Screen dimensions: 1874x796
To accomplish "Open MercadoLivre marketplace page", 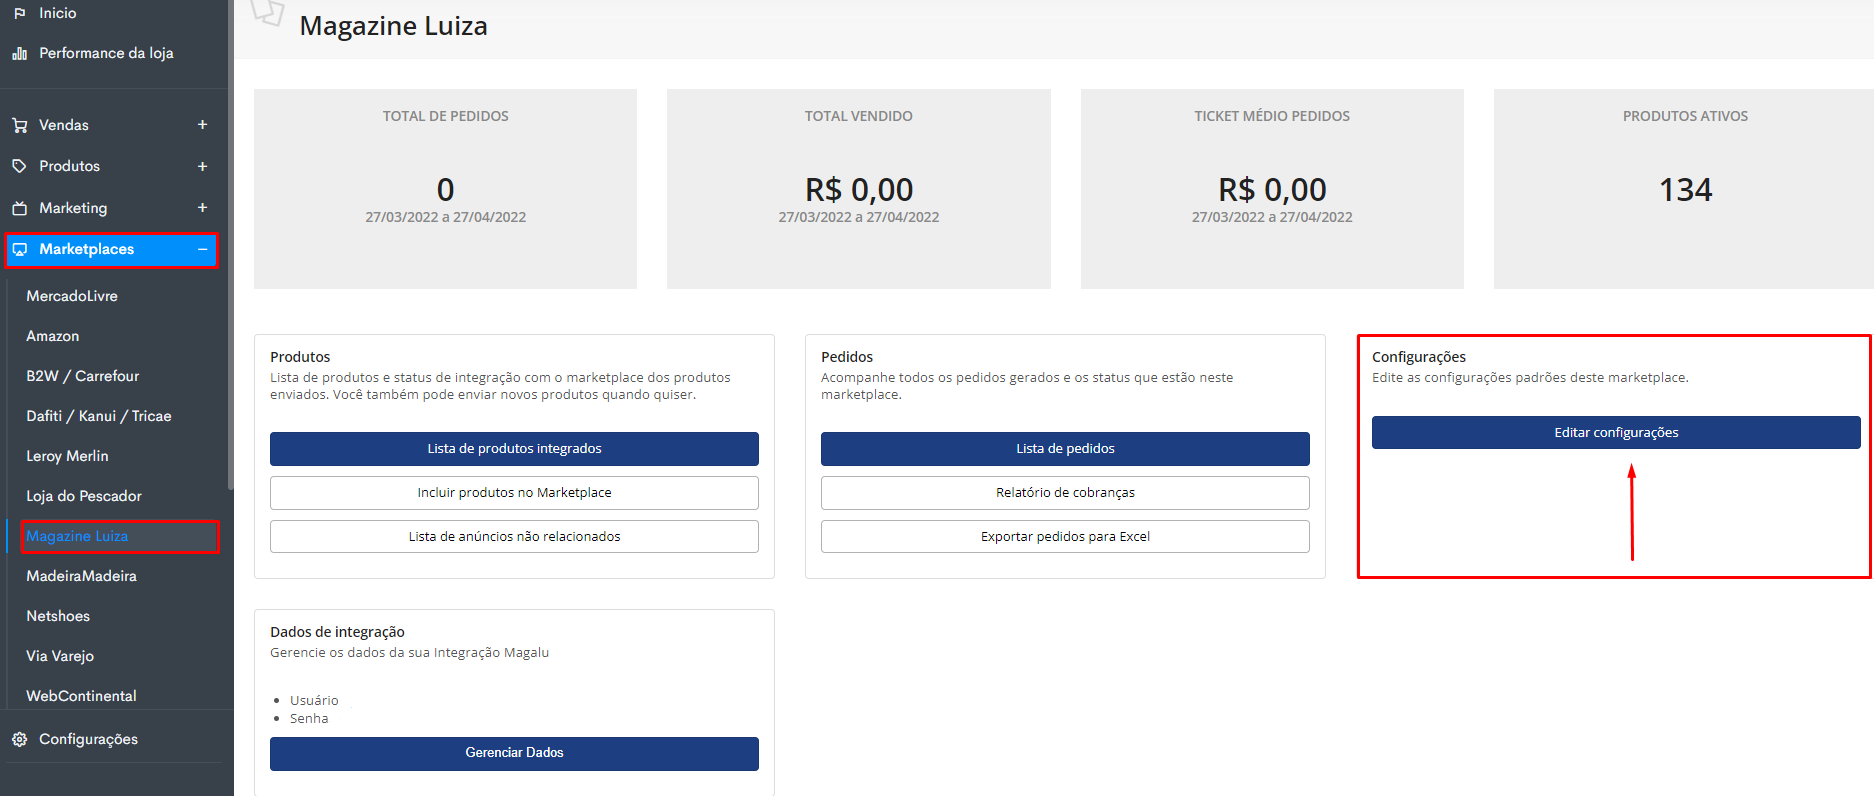I will 72,296.
